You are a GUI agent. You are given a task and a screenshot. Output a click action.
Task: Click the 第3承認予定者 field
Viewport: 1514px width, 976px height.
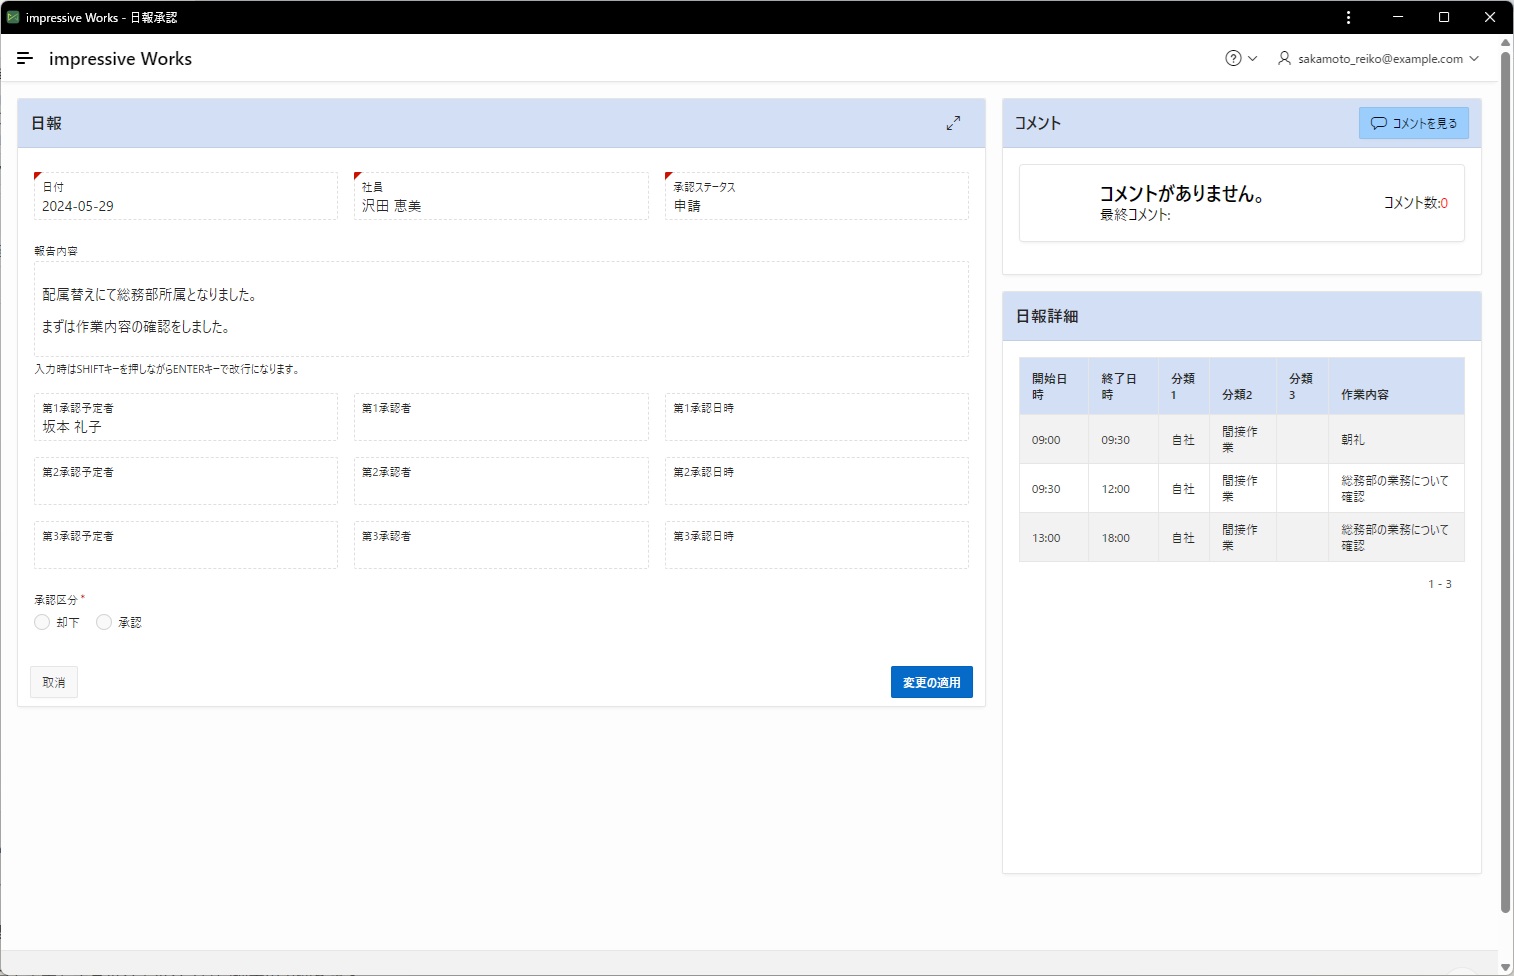coord(186,545)
